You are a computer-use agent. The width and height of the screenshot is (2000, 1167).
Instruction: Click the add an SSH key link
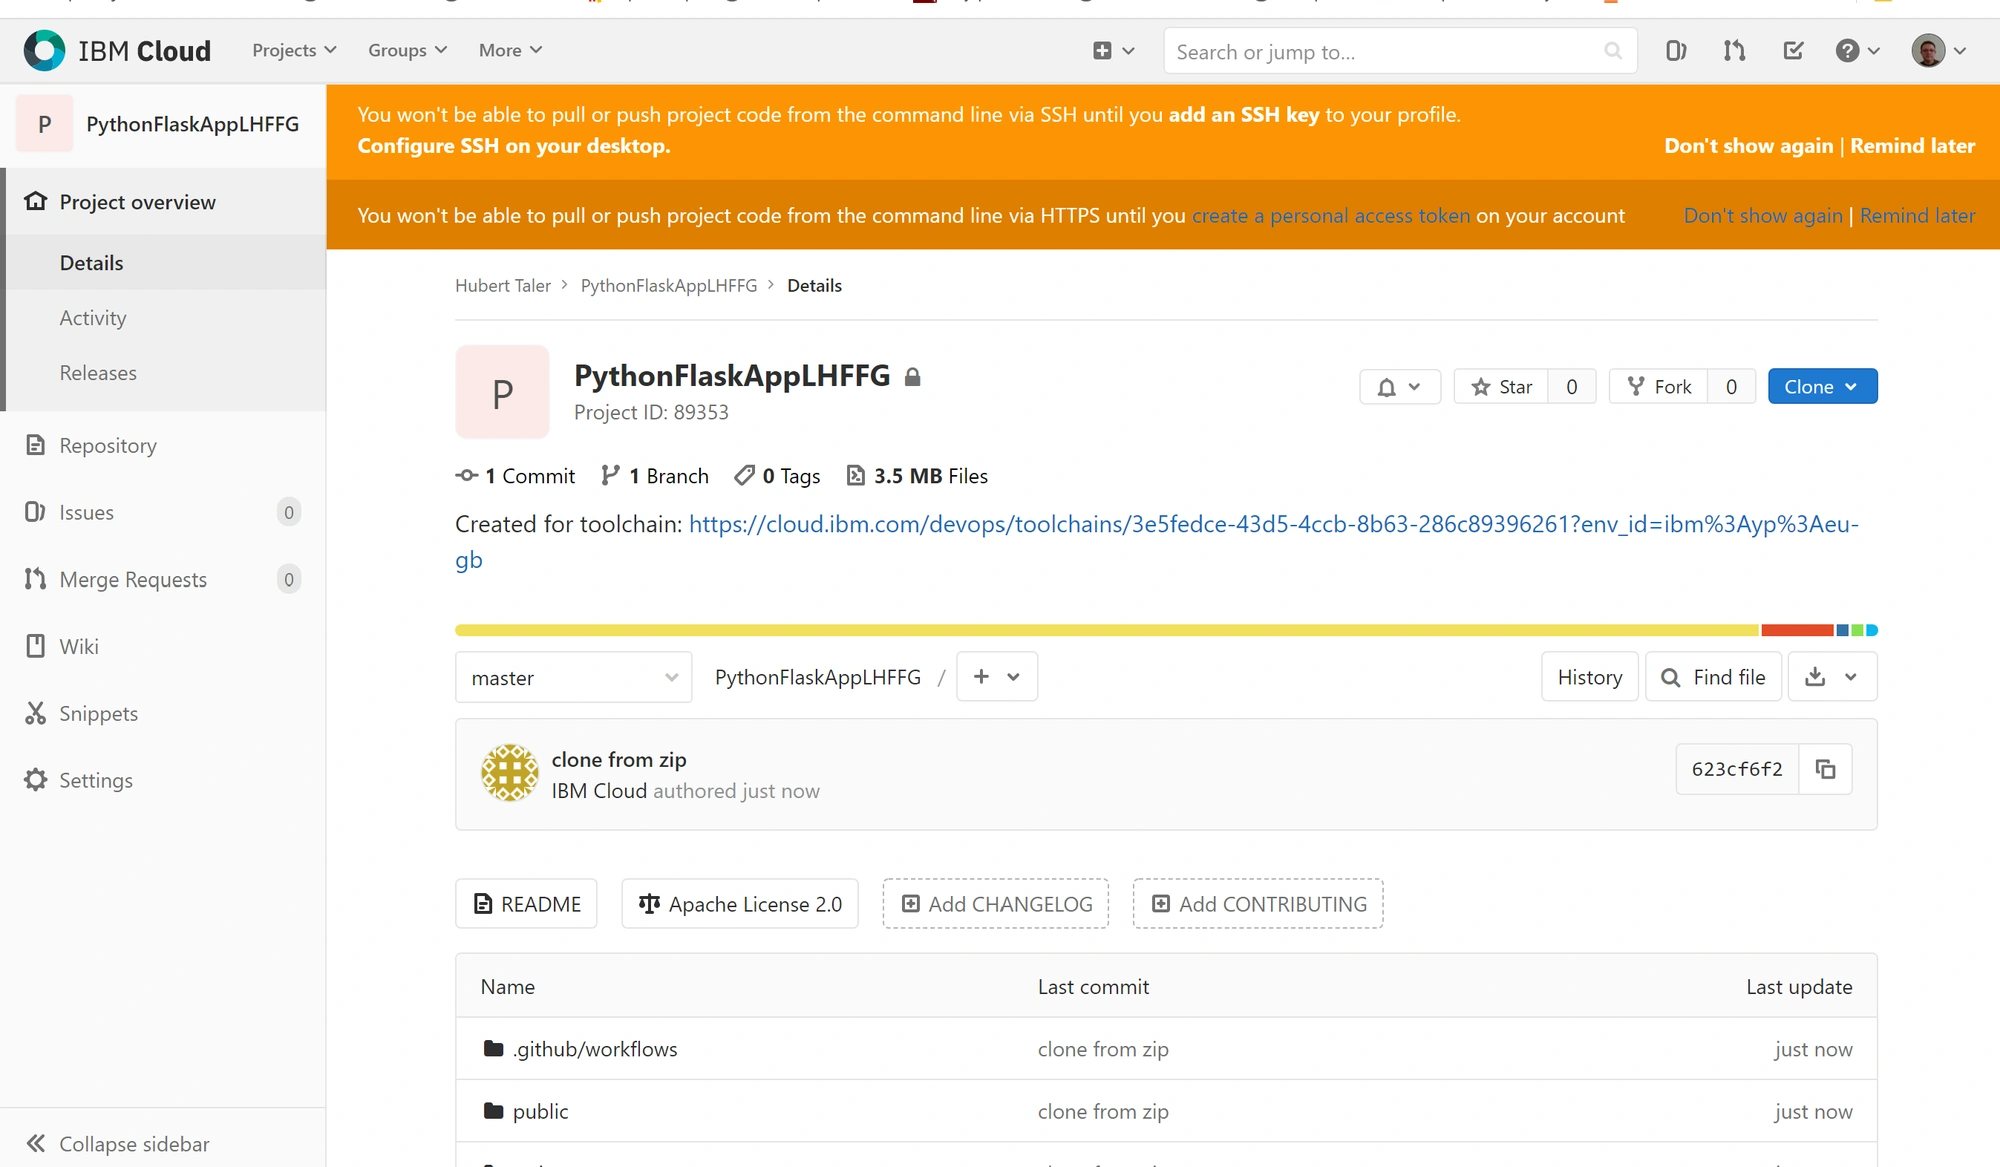pos(1244,115)
